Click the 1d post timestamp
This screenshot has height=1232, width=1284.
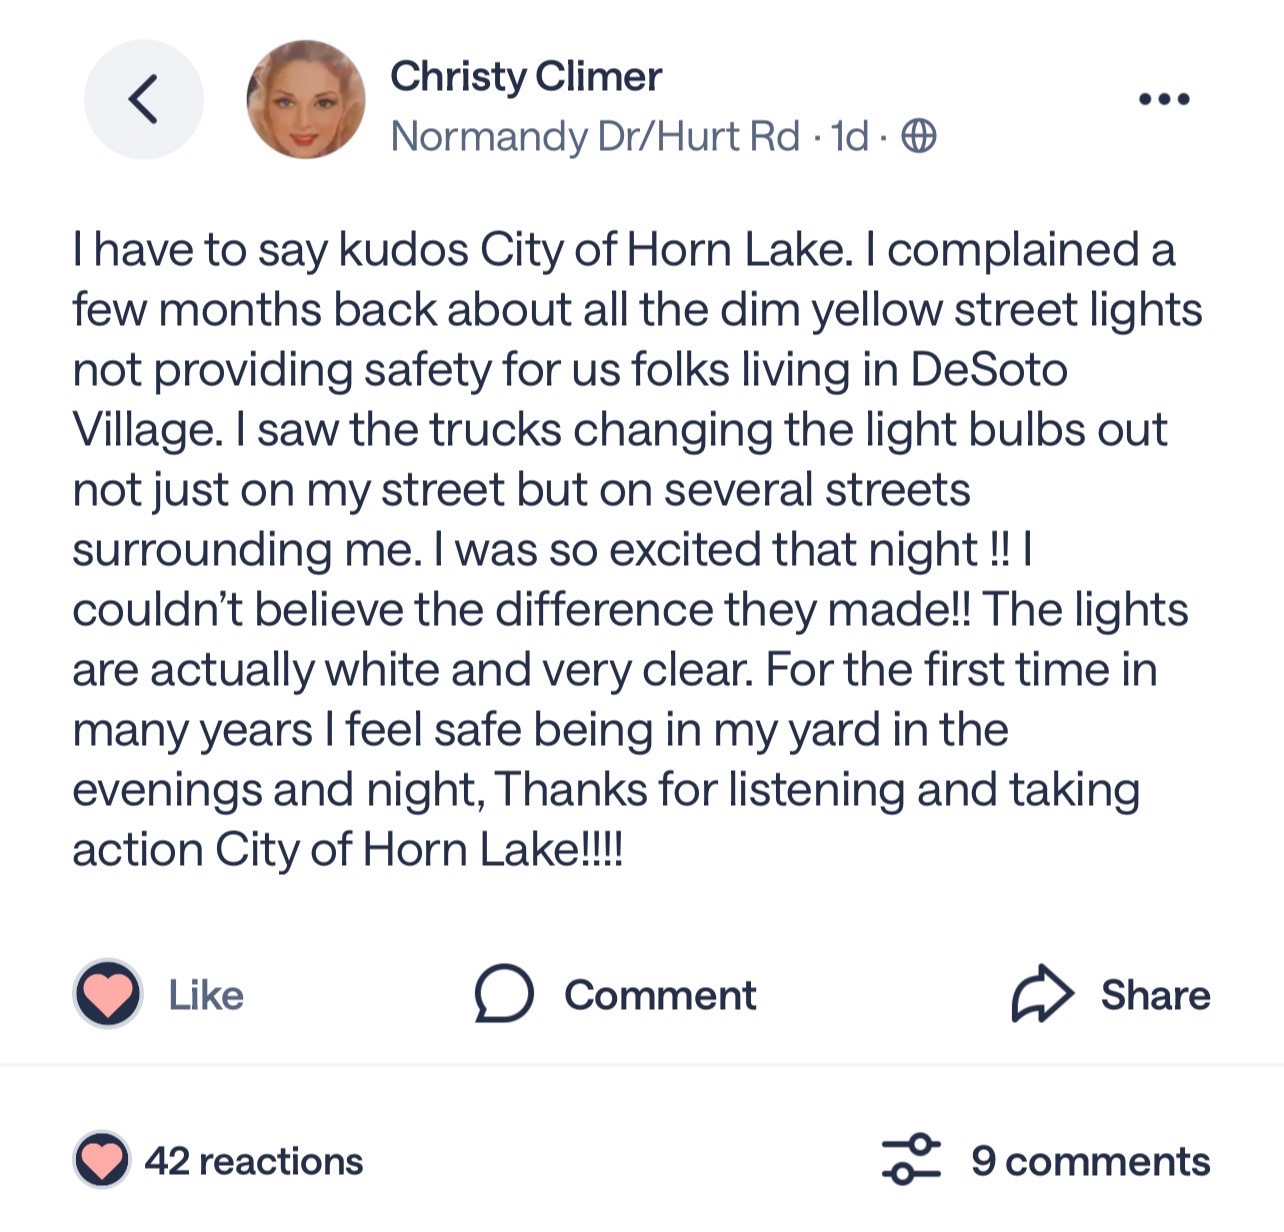(849, 136)
